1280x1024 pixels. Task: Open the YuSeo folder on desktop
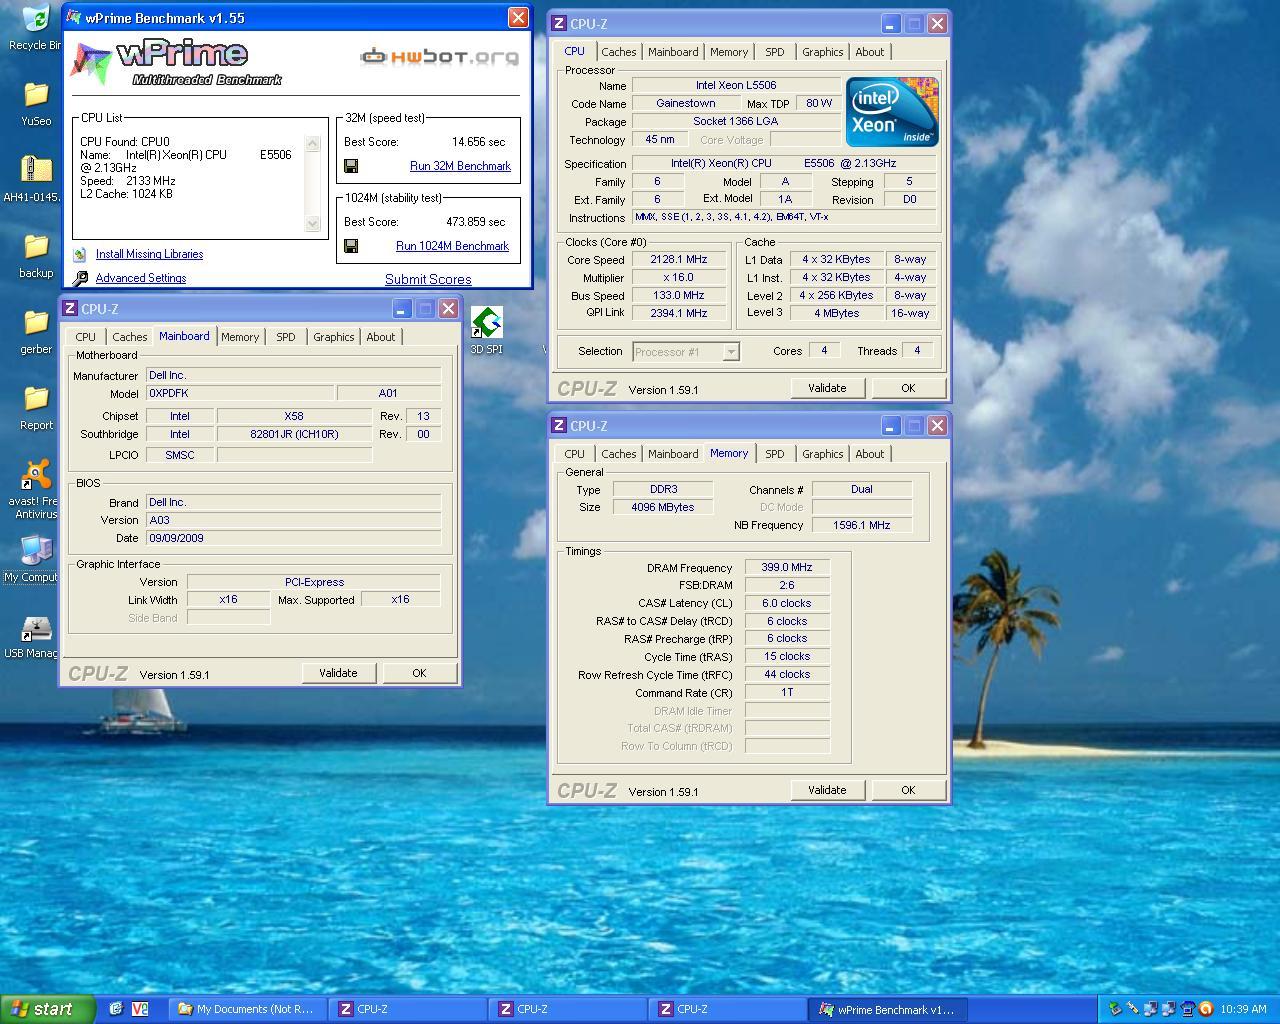(36, 94)
